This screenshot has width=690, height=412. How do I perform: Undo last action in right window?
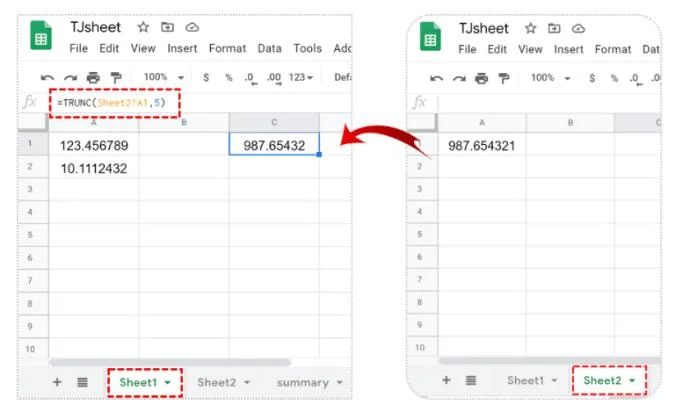[x=436, y=79]
